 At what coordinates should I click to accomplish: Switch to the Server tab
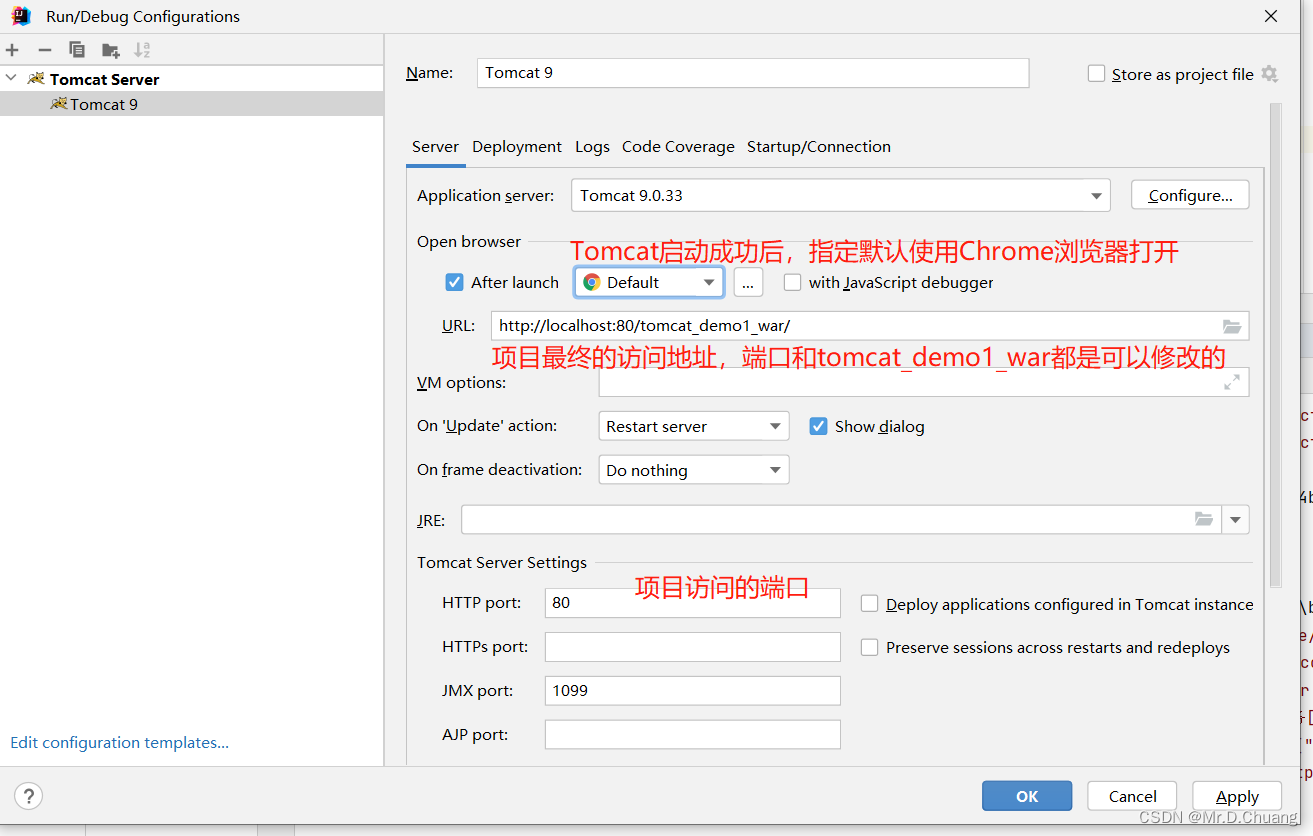pos(435,147)
